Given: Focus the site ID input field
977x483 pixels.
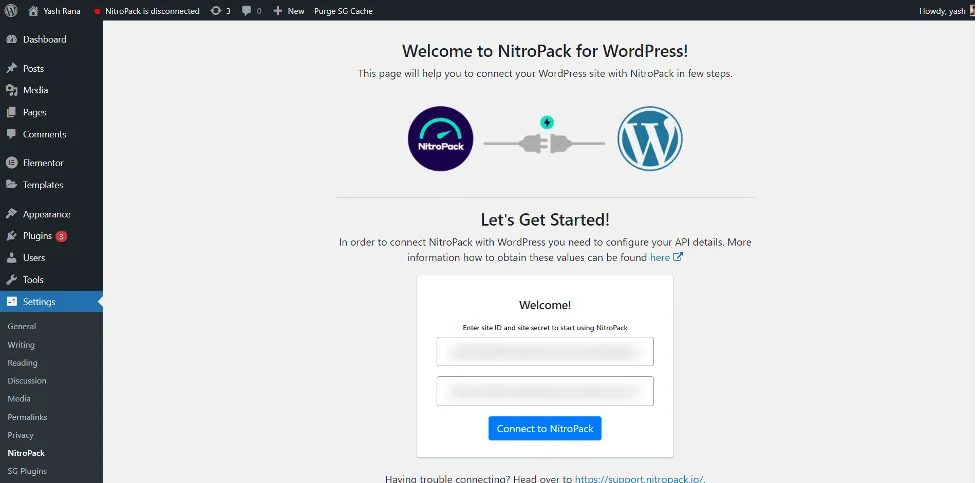Looking at the screenshot, I should click(545, 351).
